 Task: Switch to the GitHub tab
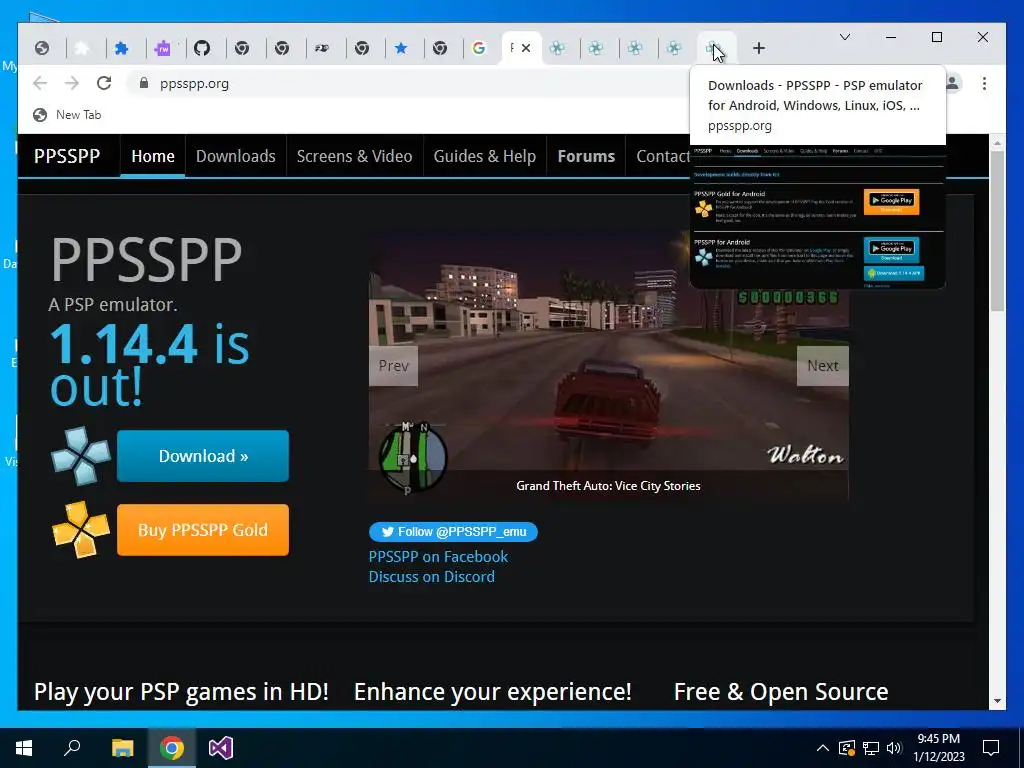click(202, 48)
